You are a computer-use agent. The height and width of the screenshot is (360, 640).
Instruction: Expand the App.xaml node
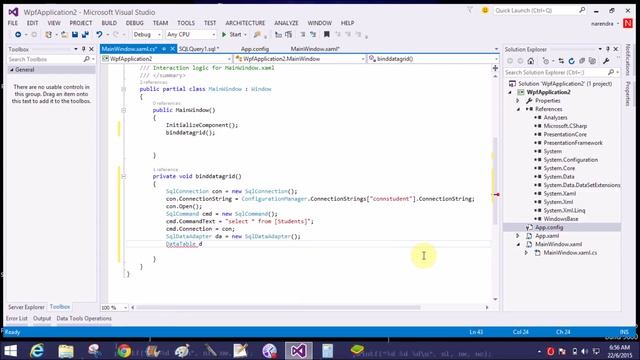(518, 236)
